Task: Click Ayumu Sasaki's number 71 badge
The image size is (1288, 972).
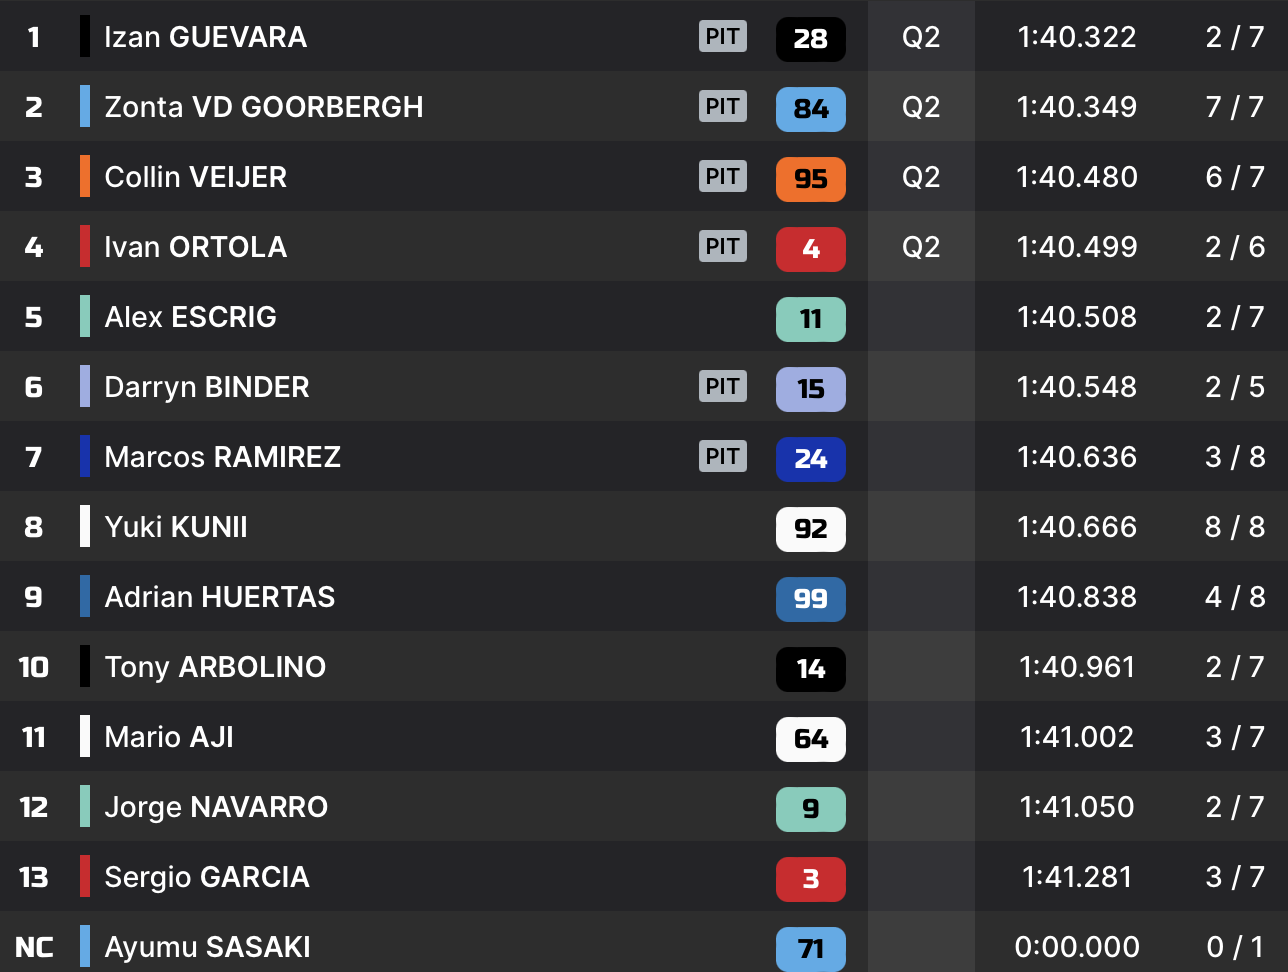Action: [x=810, y=948]
